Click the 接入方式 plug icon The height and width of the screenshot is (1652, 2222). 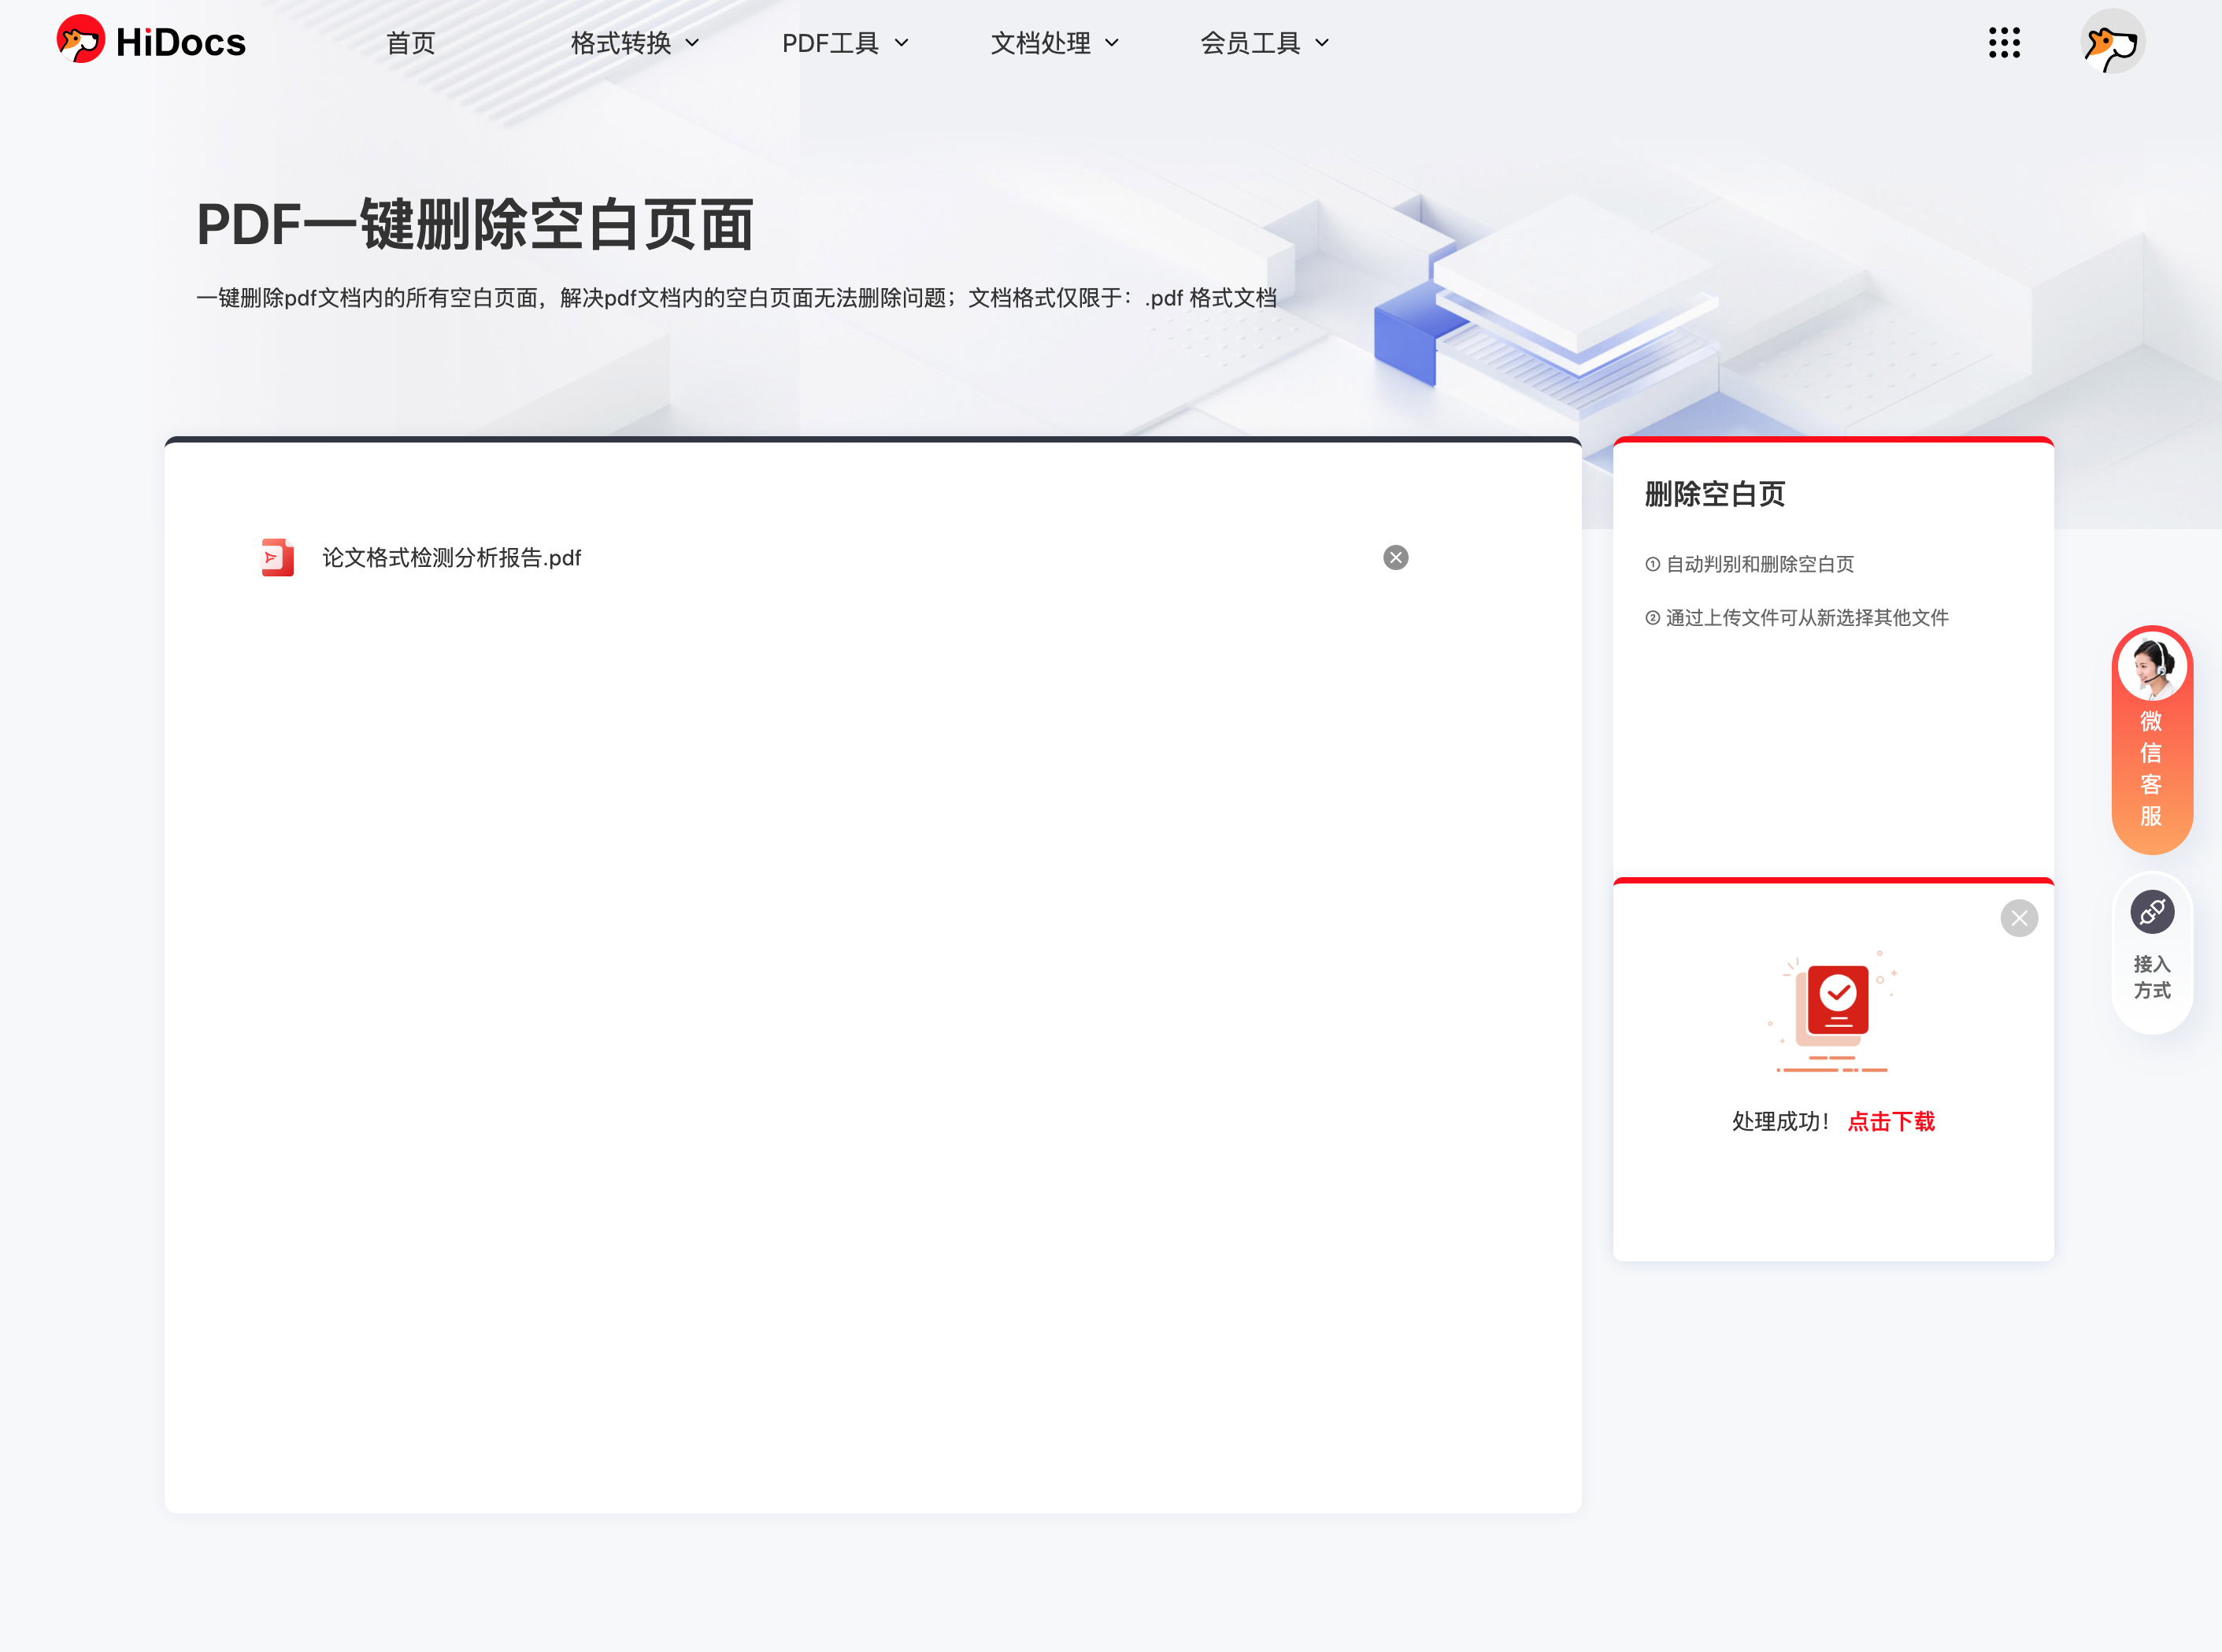2151,912
